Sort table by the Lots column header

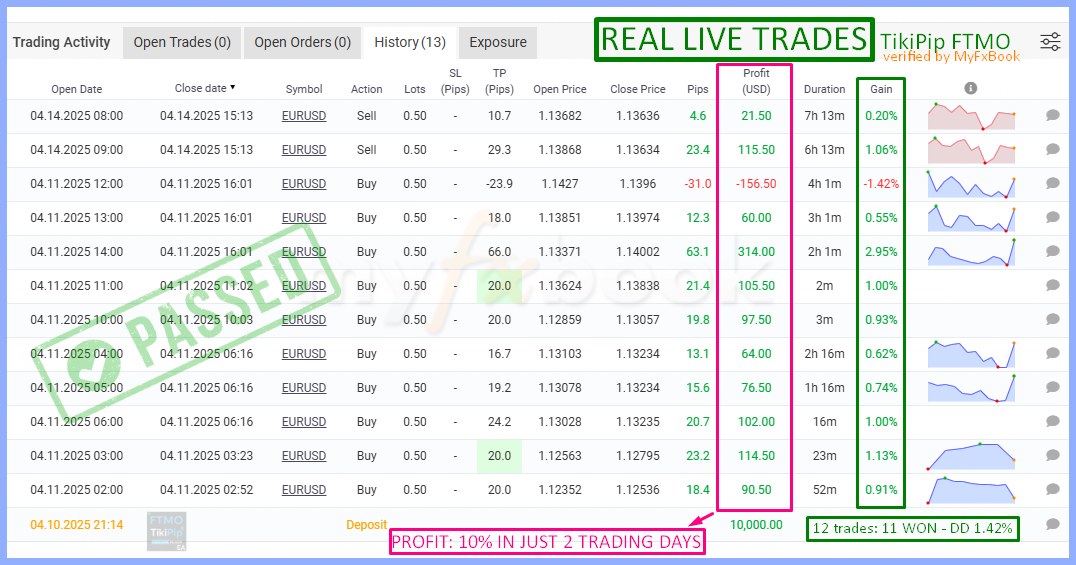(x=414, y=89)
